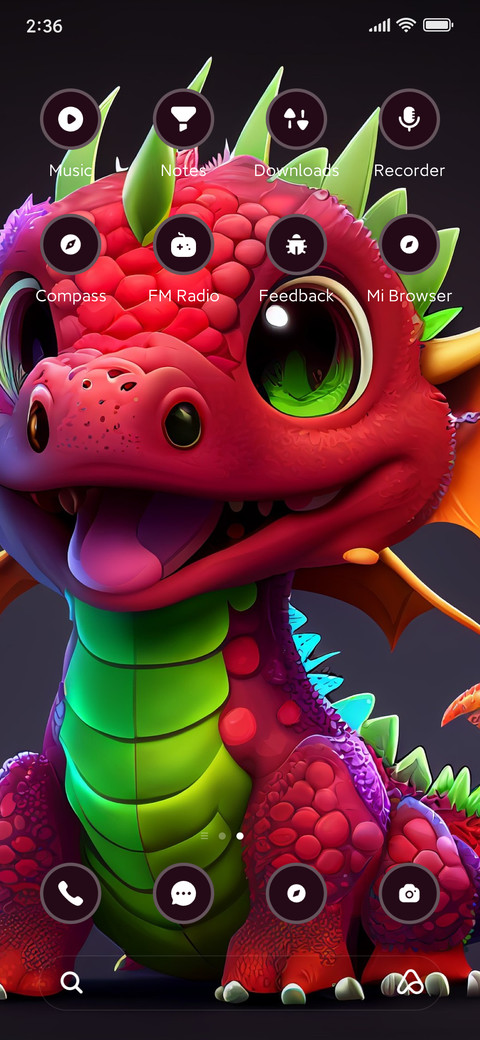
Task: Tap the battery status icon
Action: coord(438,26)
